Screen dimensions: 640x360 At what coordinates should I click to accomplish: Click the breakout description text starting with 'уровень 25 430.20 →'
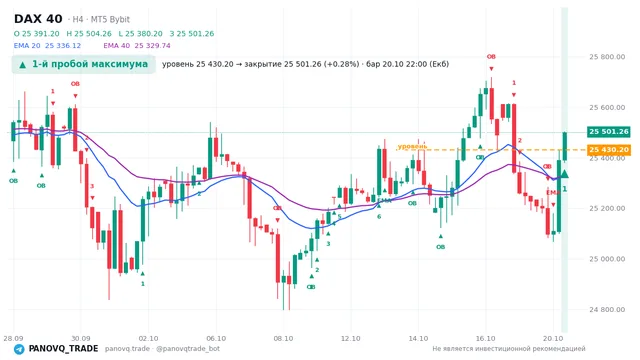click(305, 64)
